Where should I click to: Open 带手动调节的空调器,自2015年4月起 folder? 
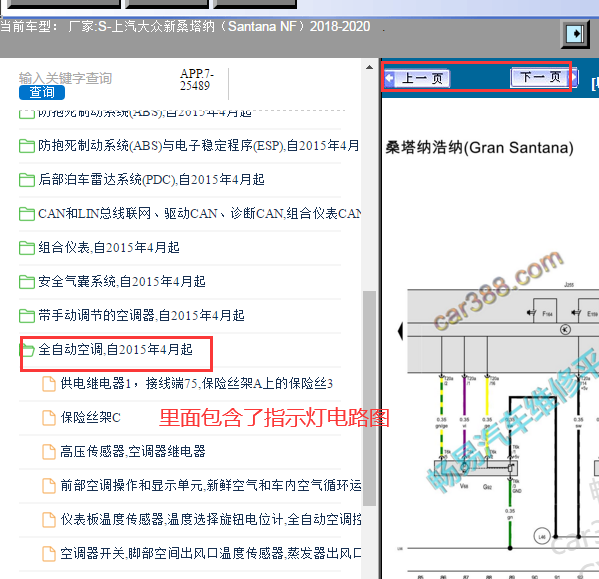tap(141, 315)
